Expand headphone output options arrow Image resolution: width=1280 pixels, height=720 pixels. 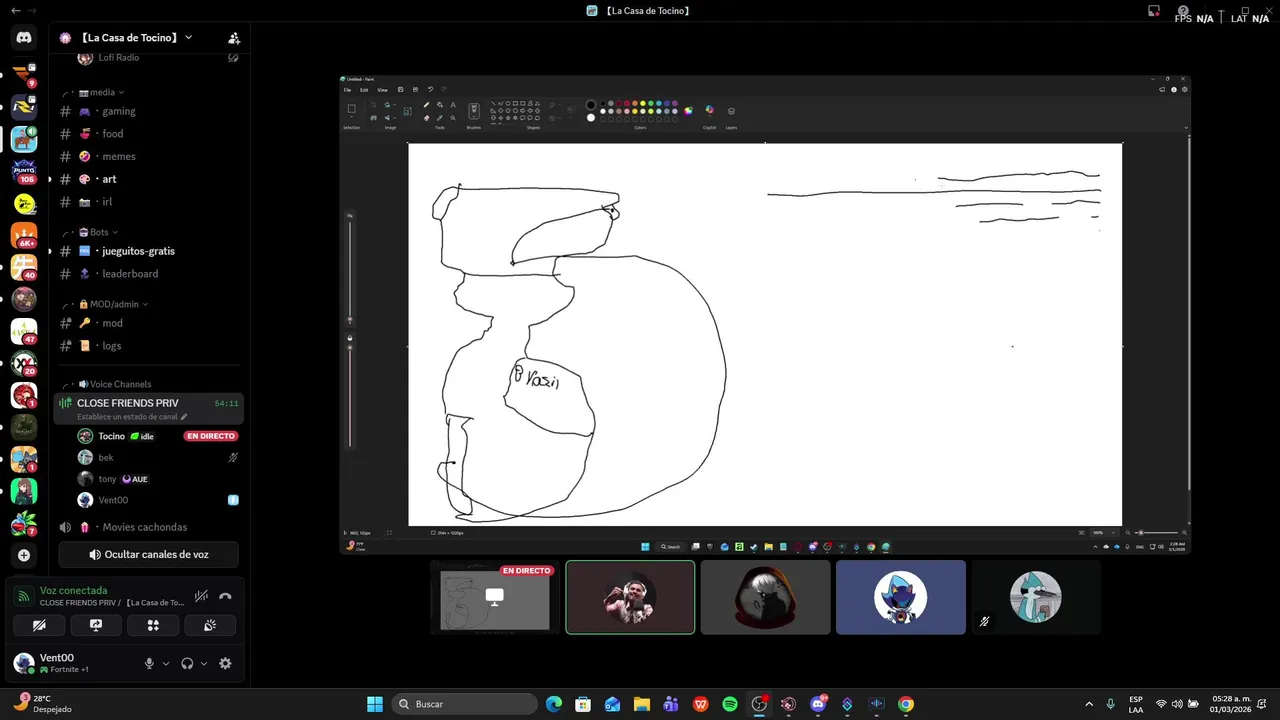[204, 663]
